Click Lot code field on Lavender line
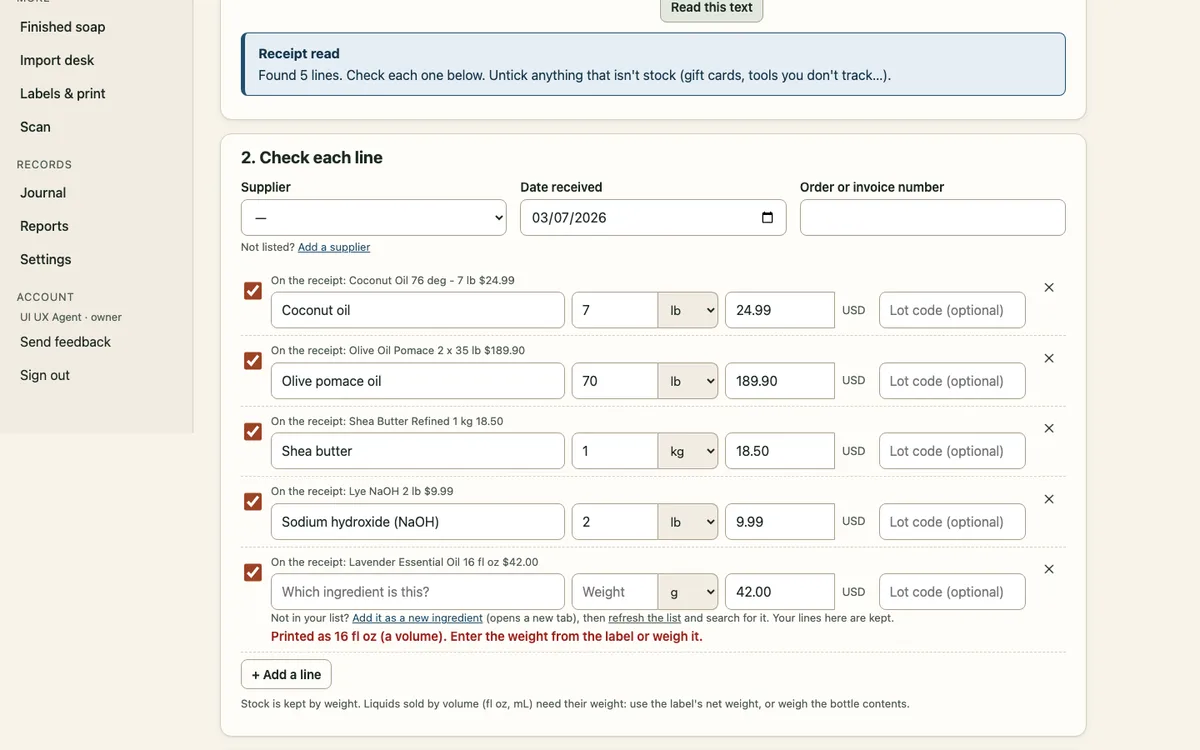Screen dimensions: 1200x750 point(952,592)
